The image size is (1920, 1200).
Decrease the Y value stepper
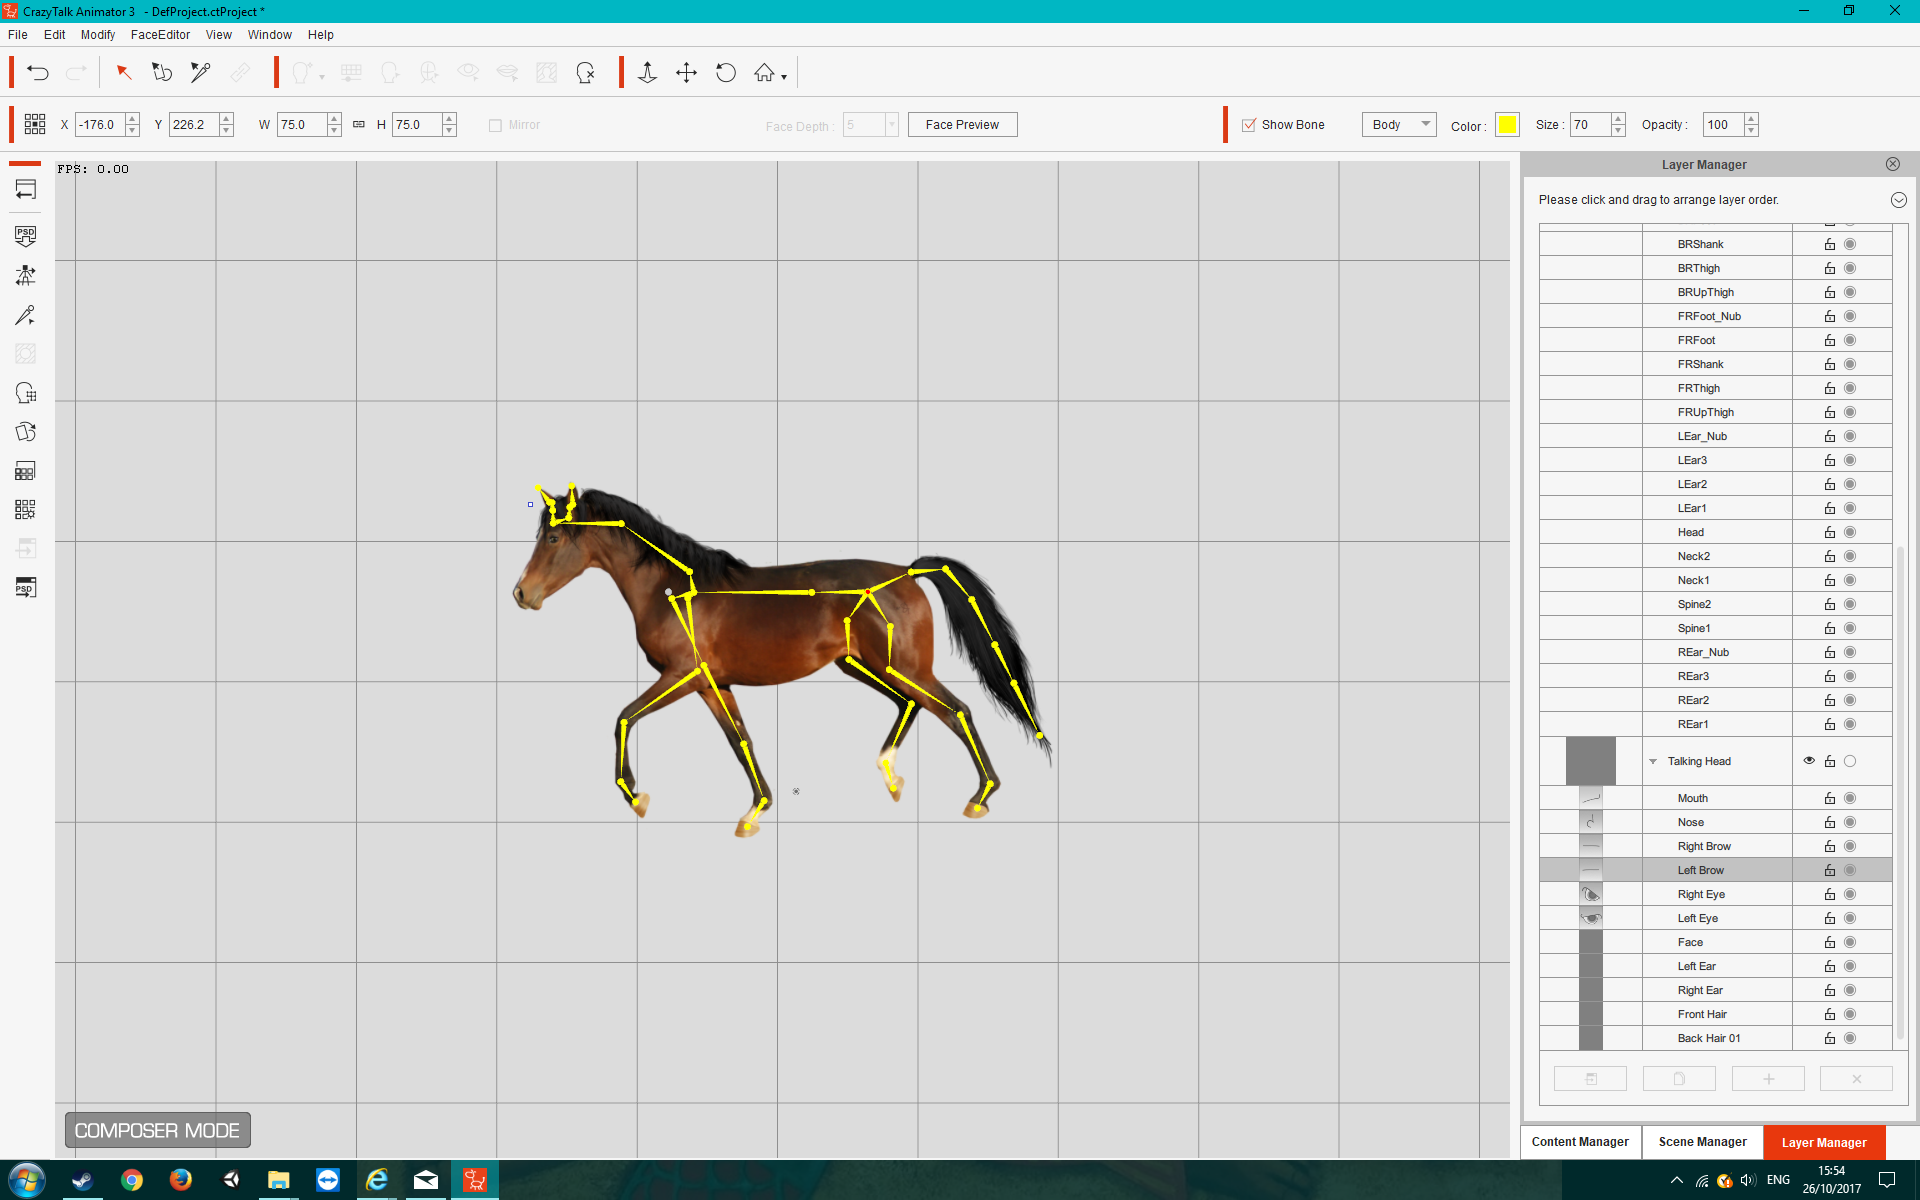(226, 130)
